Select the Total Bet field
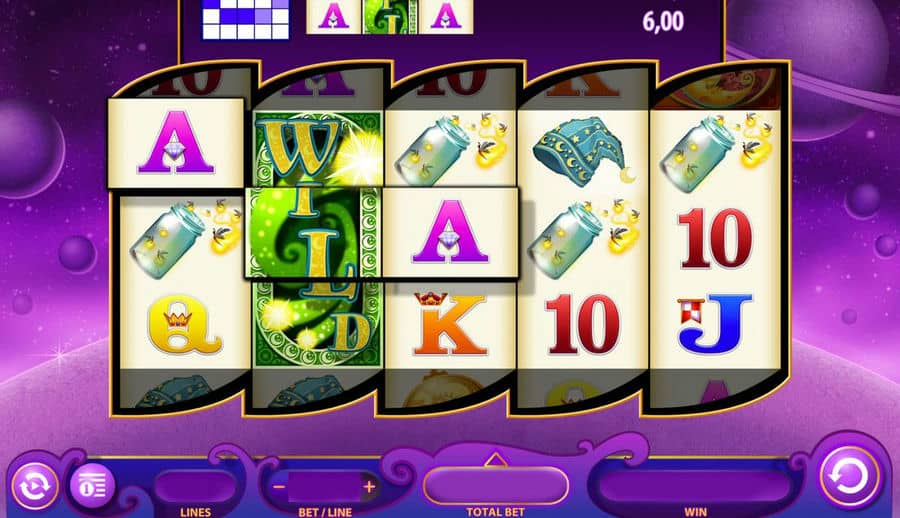The width and height of the screenshot is (900, 518). pyautogui.click(x=496, y=486)
